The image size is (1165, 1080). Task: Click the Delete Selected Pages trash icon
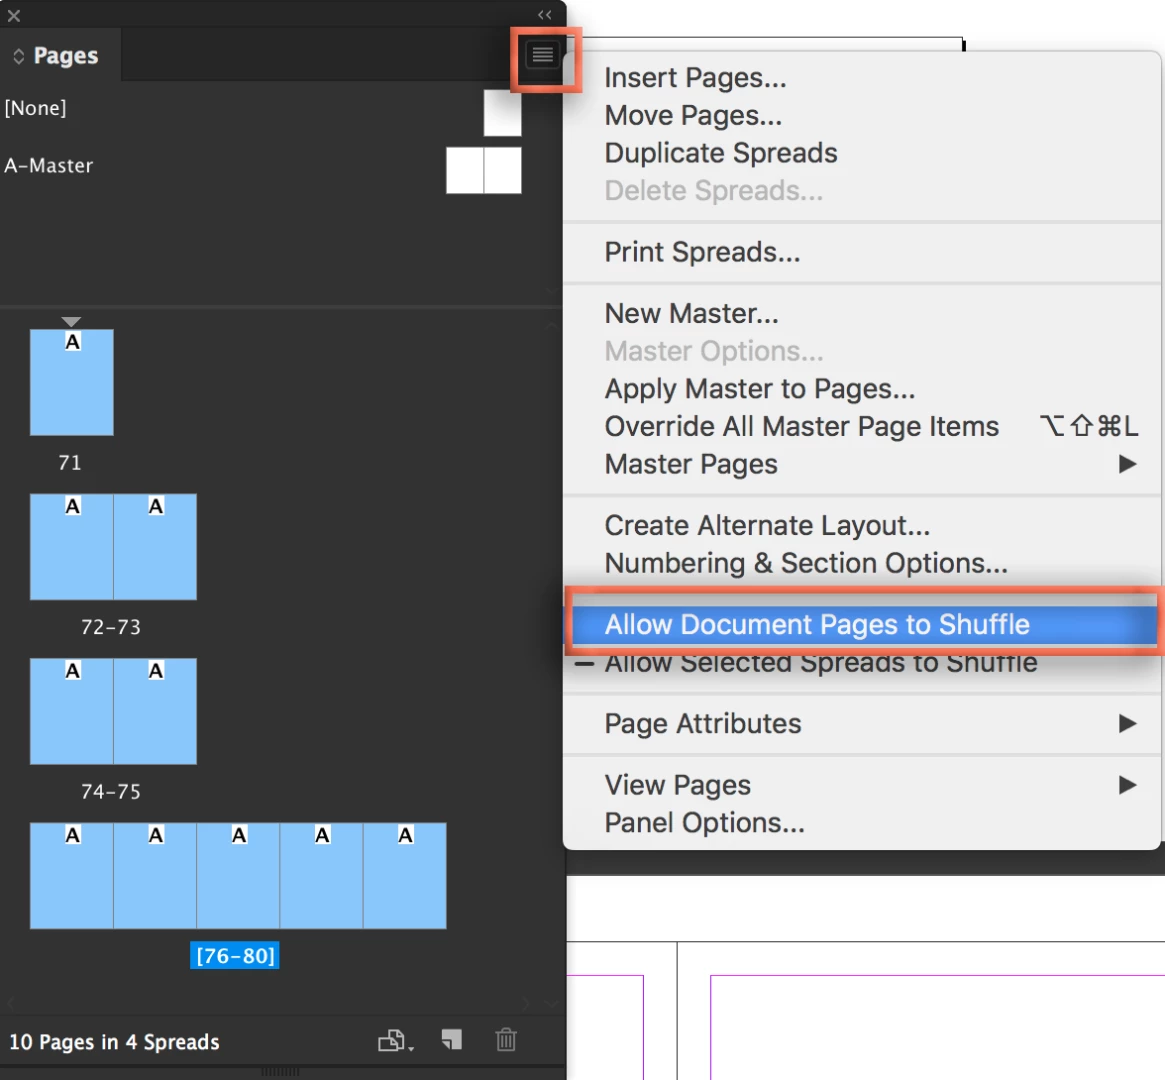pyautogui.click(x=506, y=1039)
